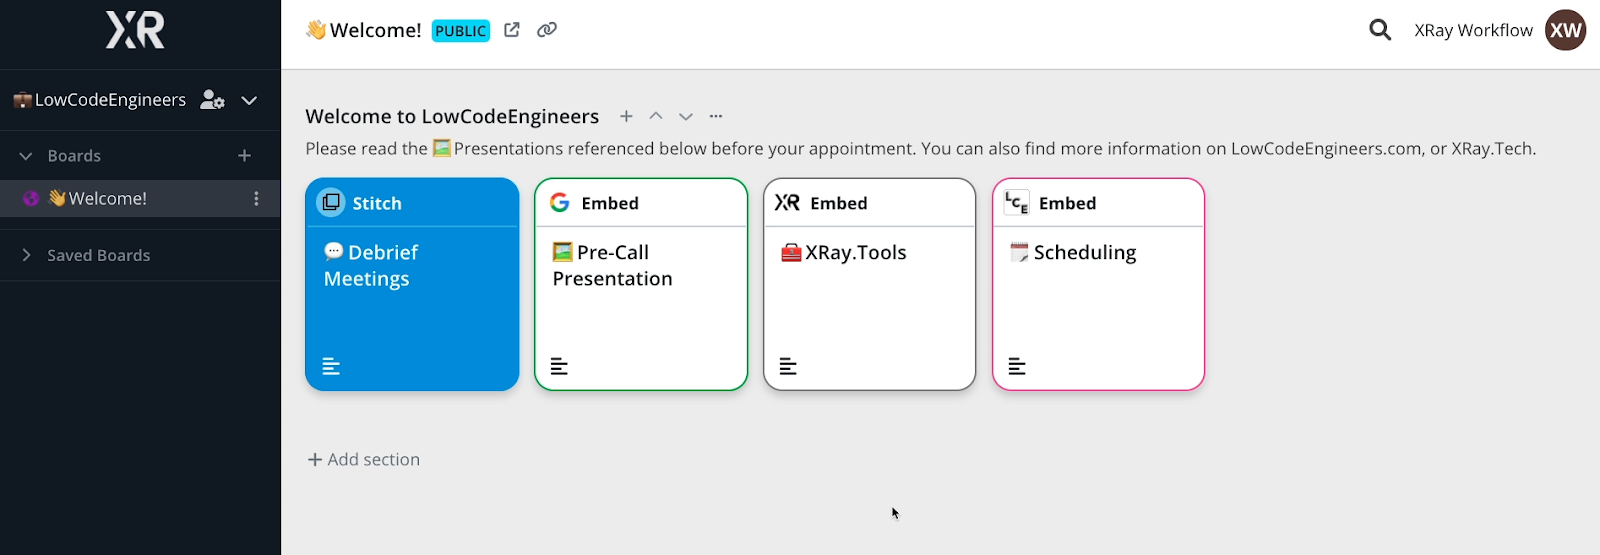Click Add section button

point(364,460)
